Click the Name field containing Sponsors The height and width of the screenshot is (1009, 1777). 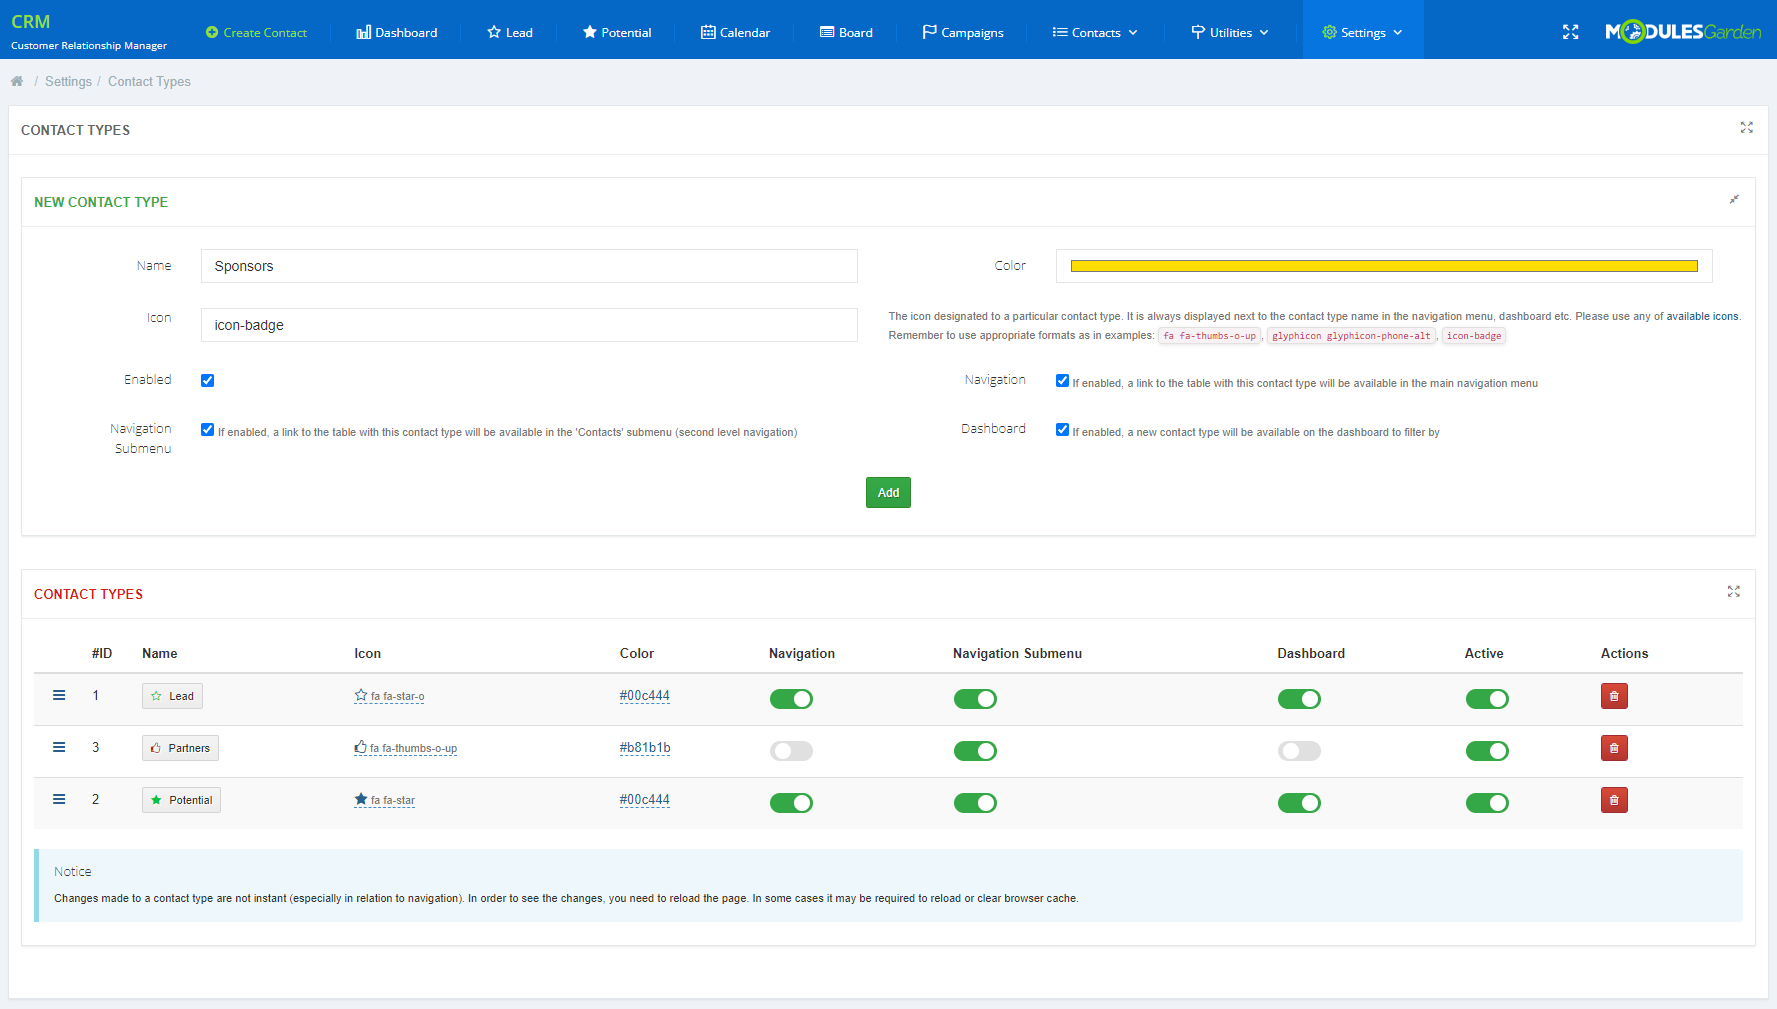[528, 266]
